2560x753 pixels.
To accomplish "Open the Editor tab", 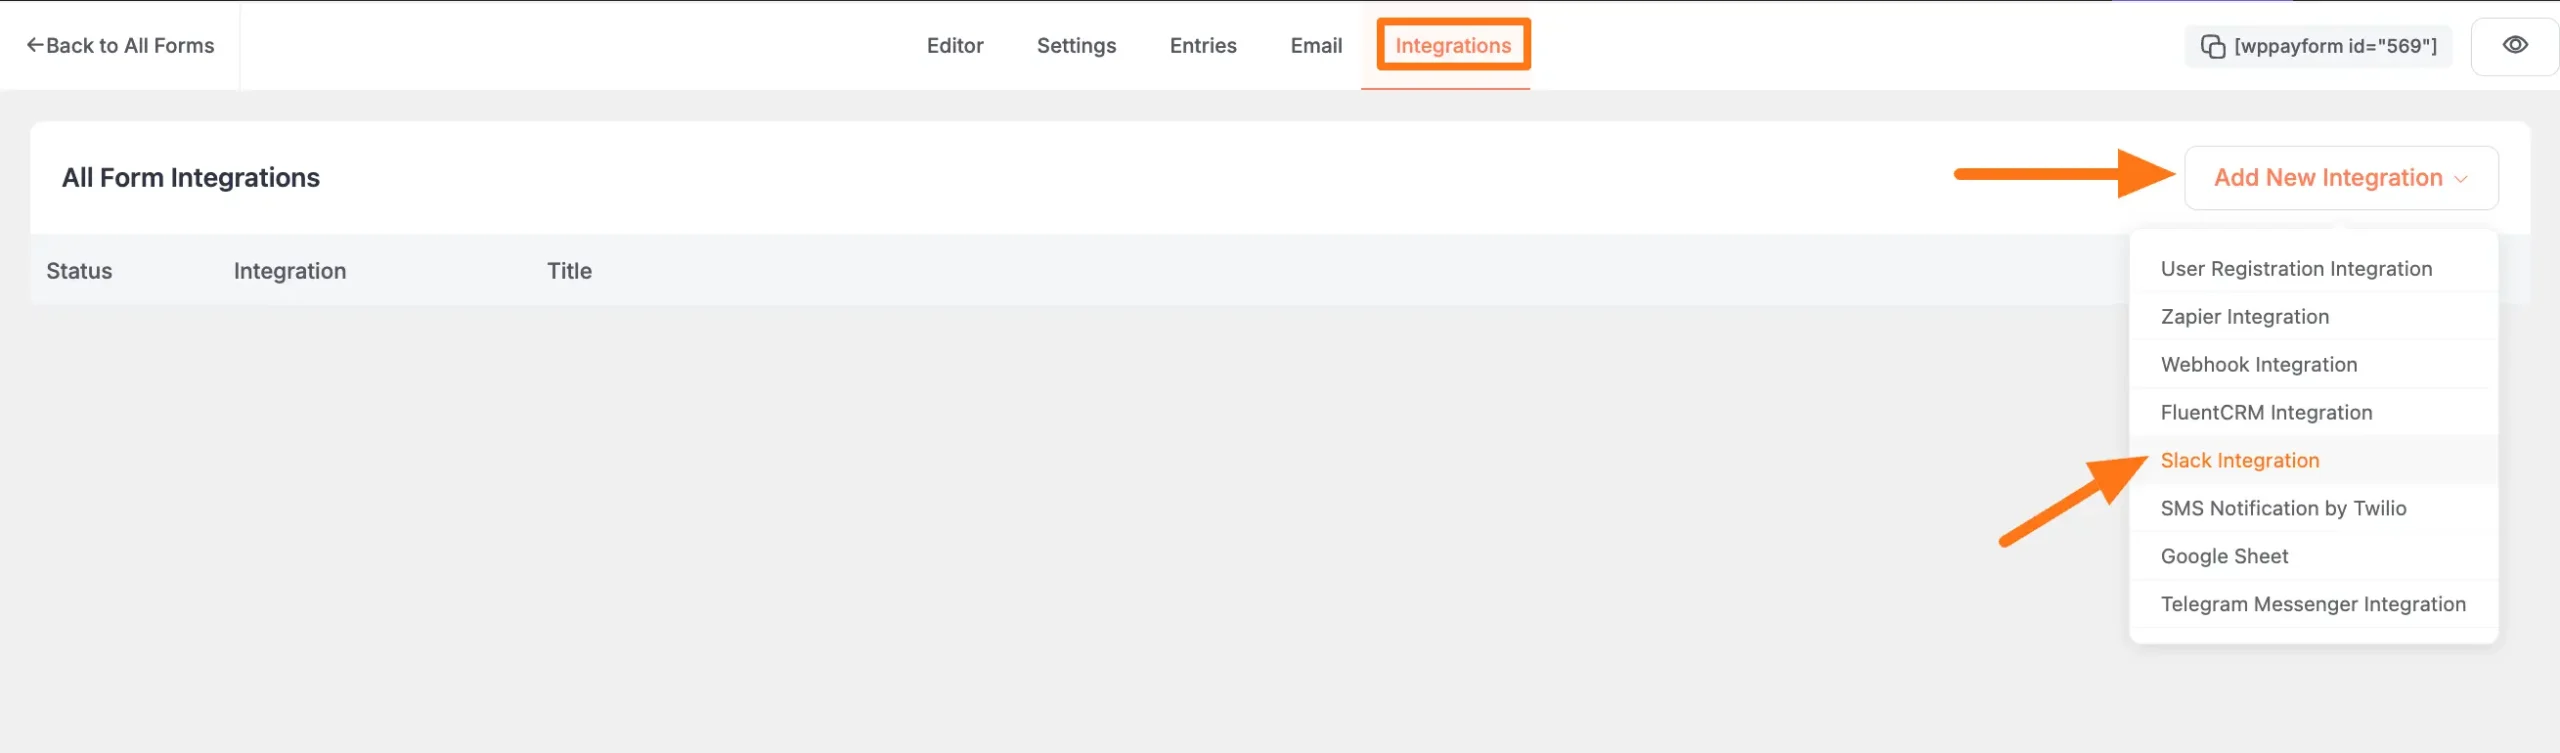I will point(954,46).
